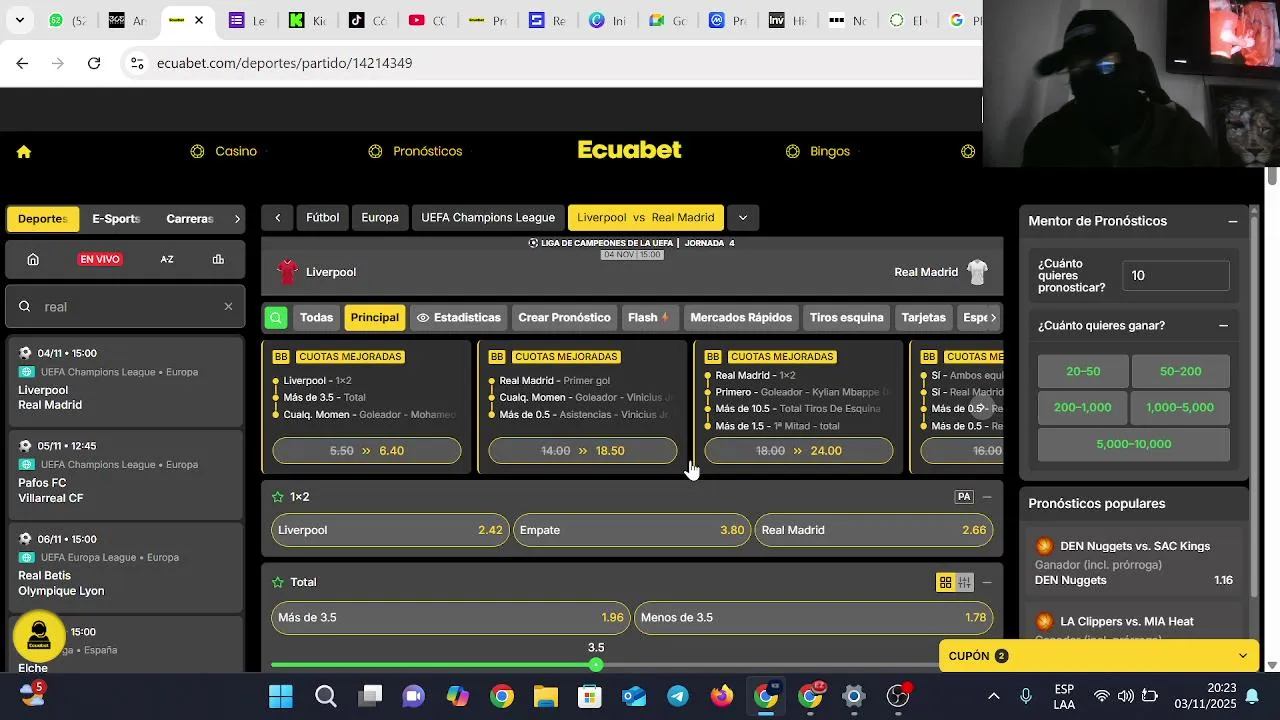Collapse the 1×2 market
The height and width of the screenshot is (720, 1280).
pyautogui.click(x=987, y=497)
